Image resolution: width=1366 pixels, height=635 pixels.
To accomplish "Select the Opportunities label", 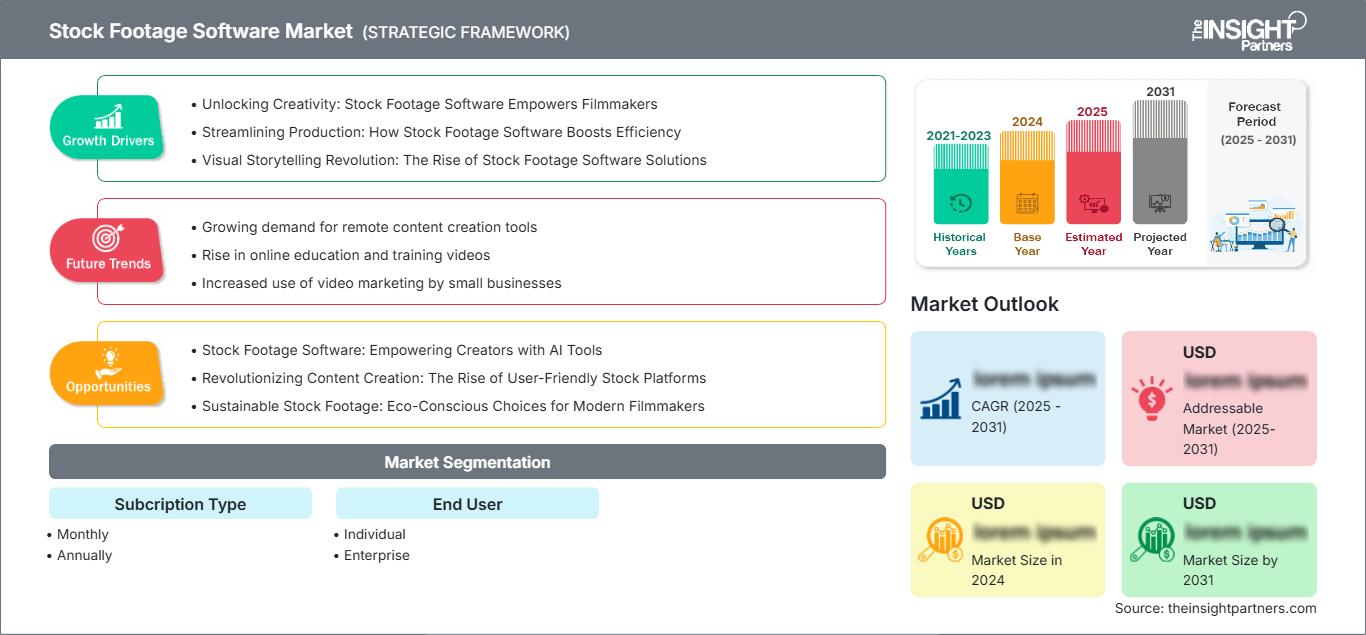I will (108, 387).
